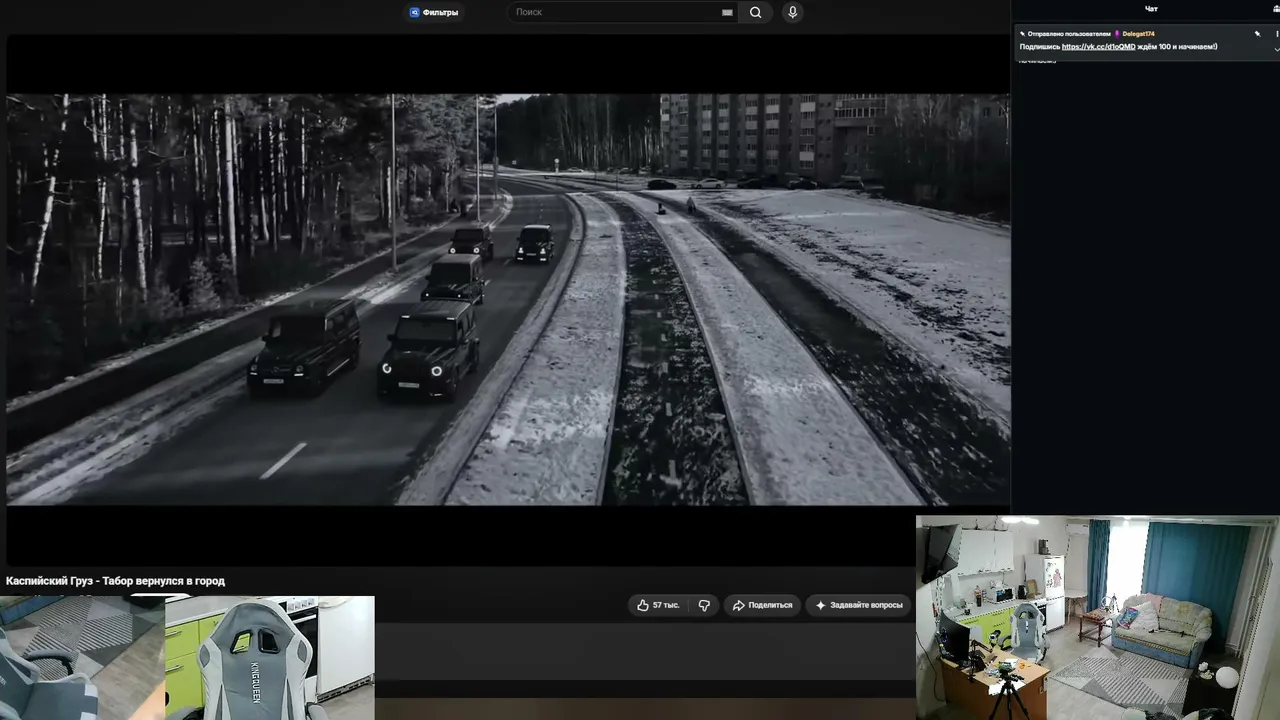Viewport: 1280px width, 720px height.
Task: Share the video via Поделиться
Action: coord(762,605)
